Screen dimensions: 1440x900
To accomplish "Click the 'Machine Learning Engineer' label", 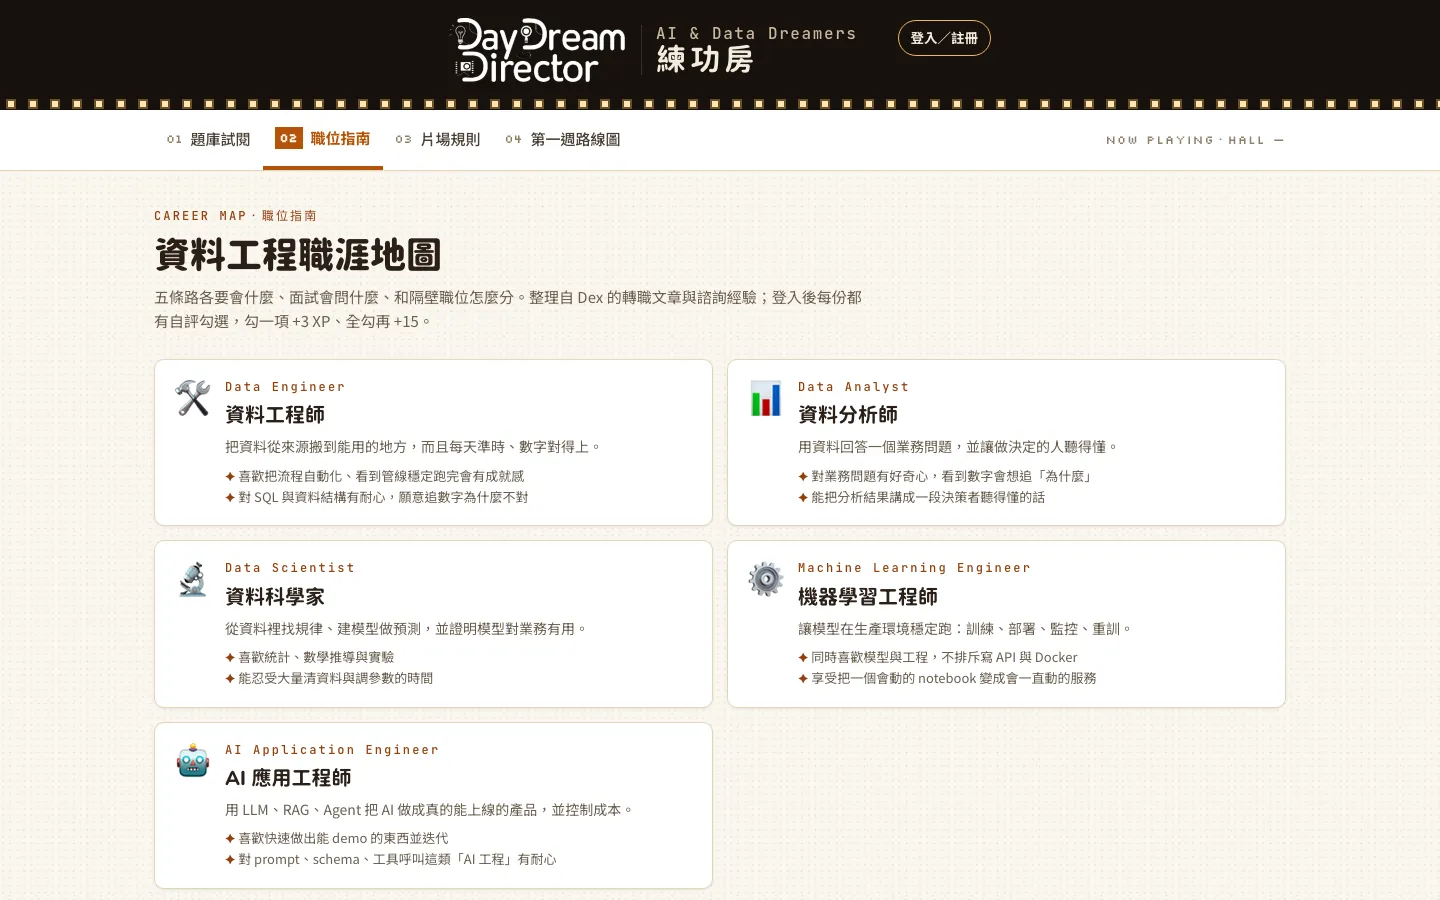I will tap(914, 568).
